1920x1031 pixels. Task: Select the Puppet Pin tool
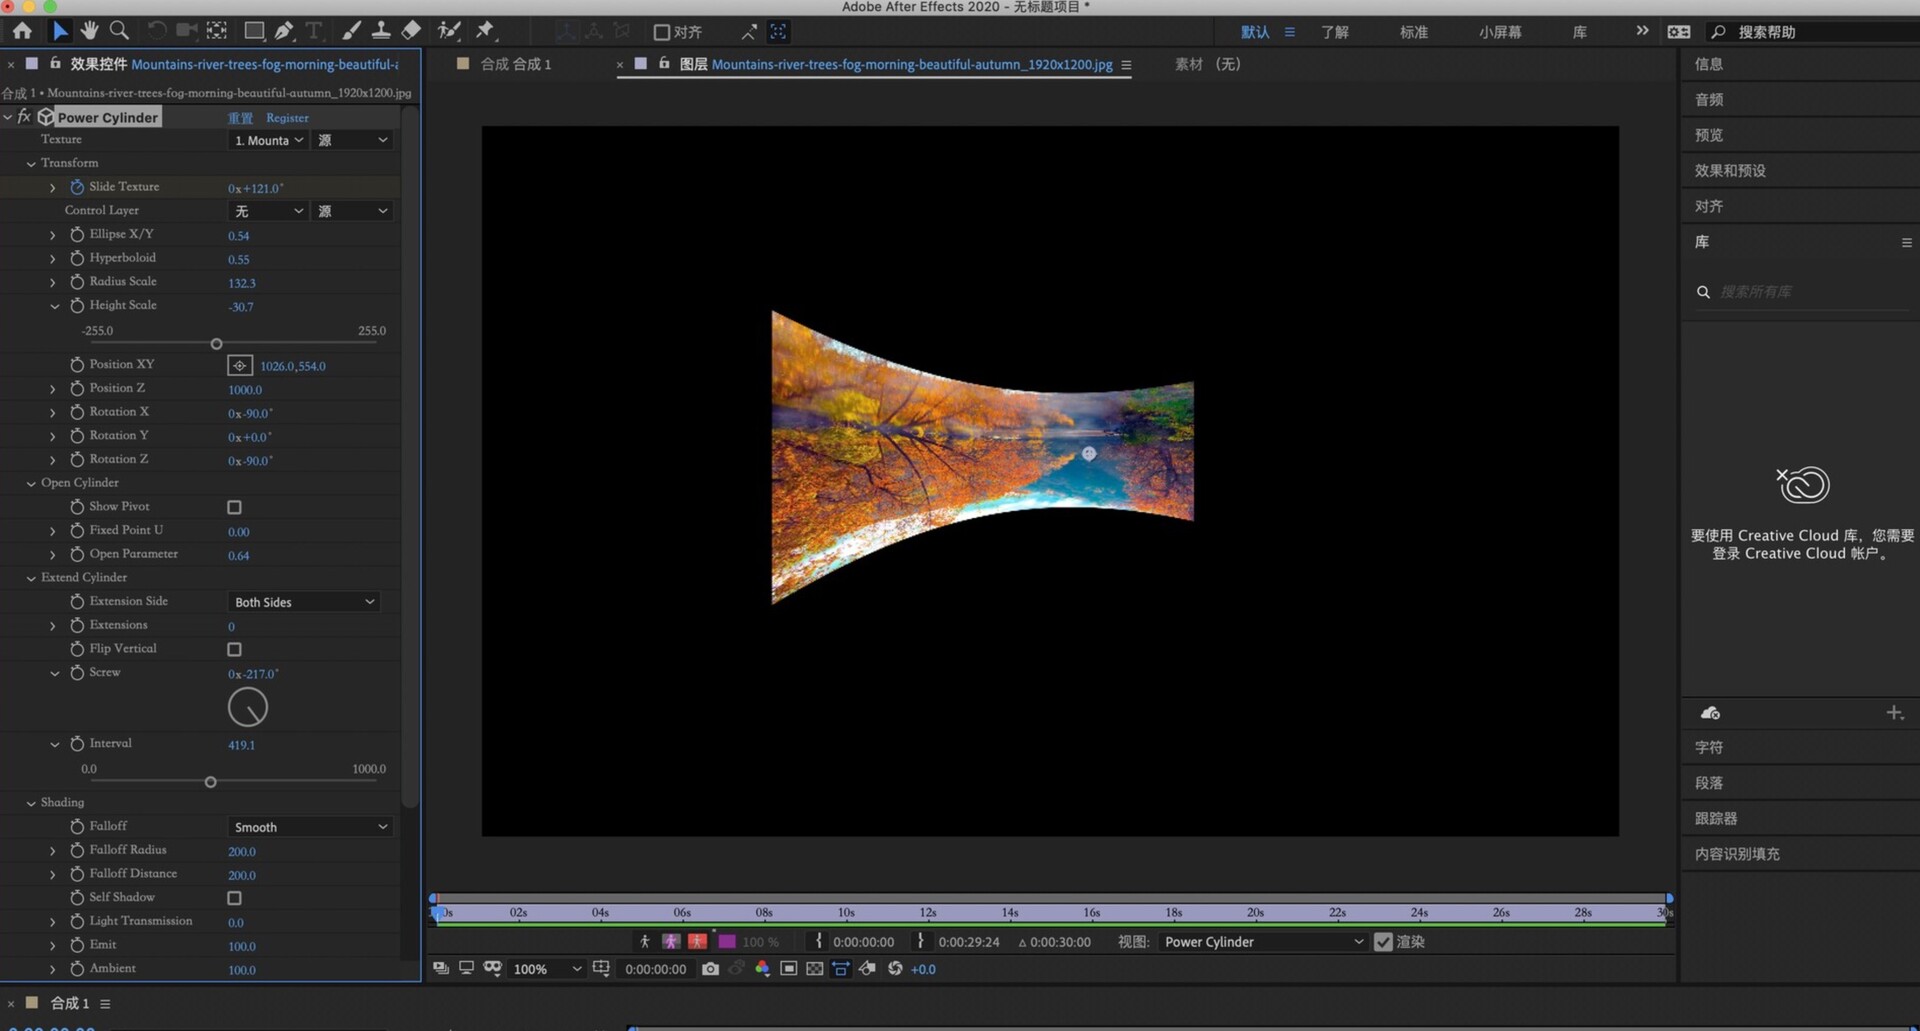485,31
